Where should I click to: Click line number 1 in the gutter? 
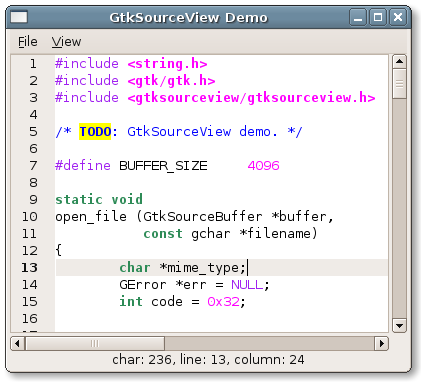[33, 63]
